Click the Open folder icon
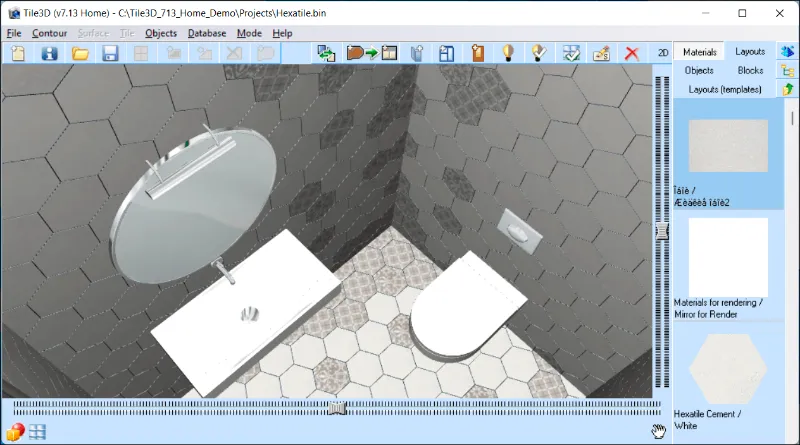Image resolution: width=800 pixels, height=445 pixels. (x=80, y=53)
